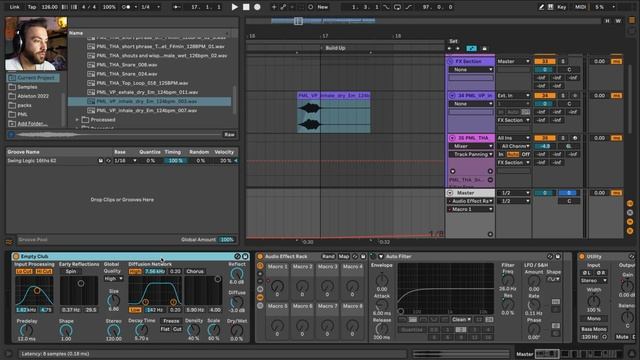Solo the FX Section track
Image resolution: width=640 pixels, height=360 pixels.
(563, 61)
